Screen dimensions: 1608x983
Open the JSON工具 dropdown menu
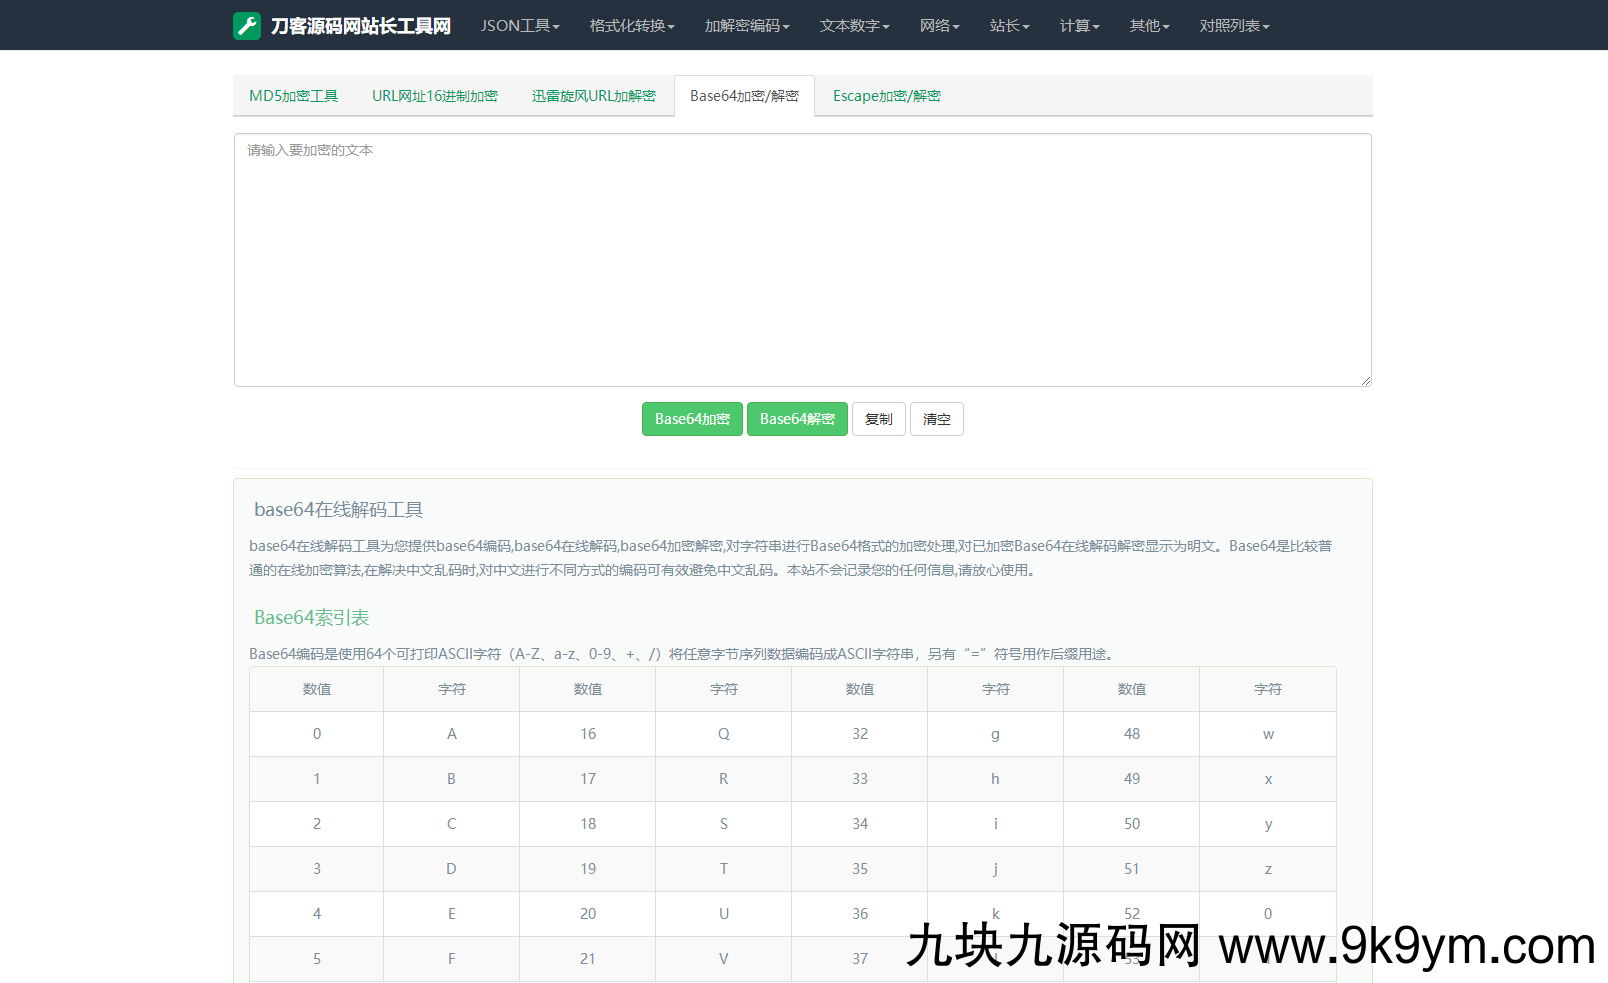519,26
